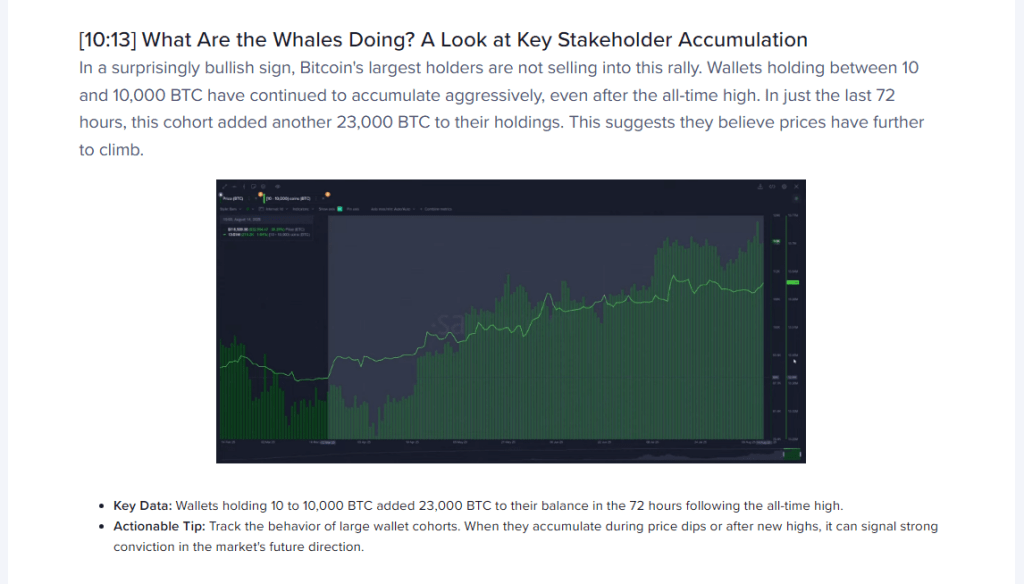Open the Axis max/min Auto/Auto dropdown

[x=392, y=208]
